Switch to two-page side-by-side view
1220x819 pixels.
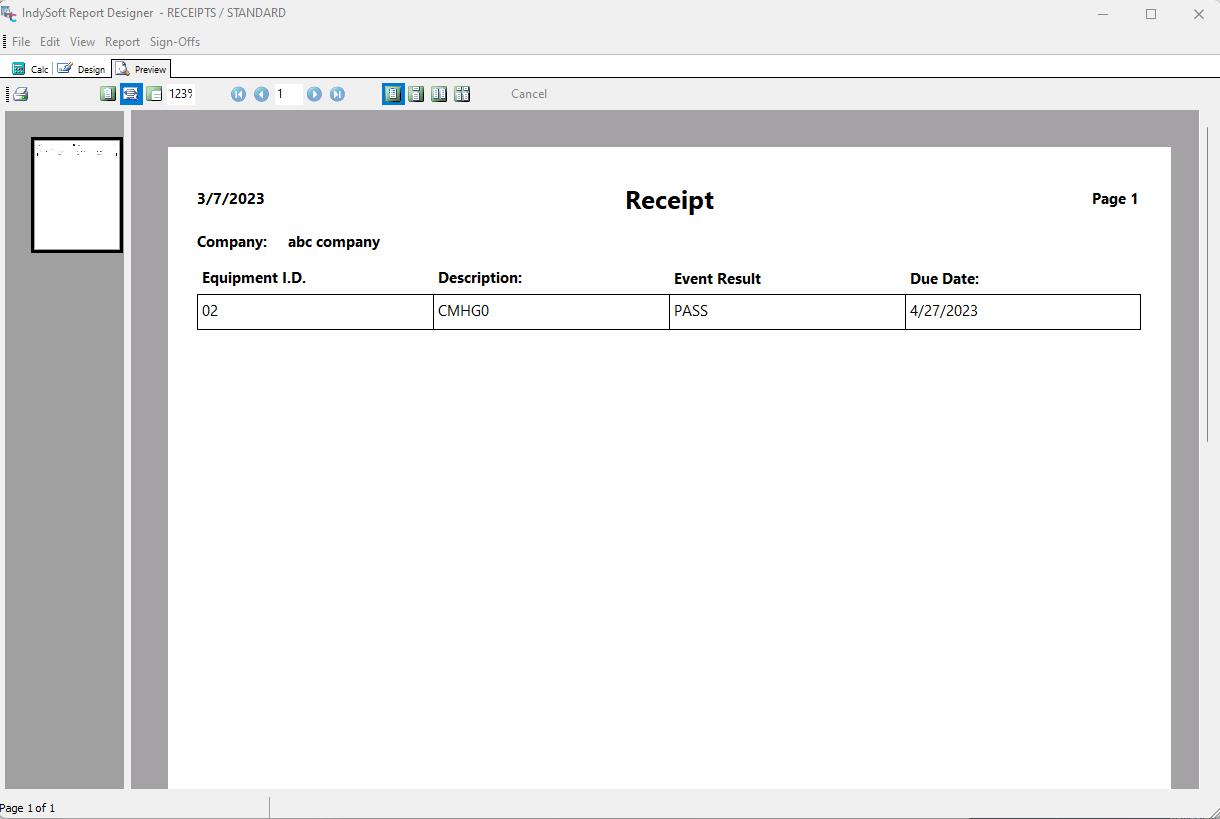(439, 94)
